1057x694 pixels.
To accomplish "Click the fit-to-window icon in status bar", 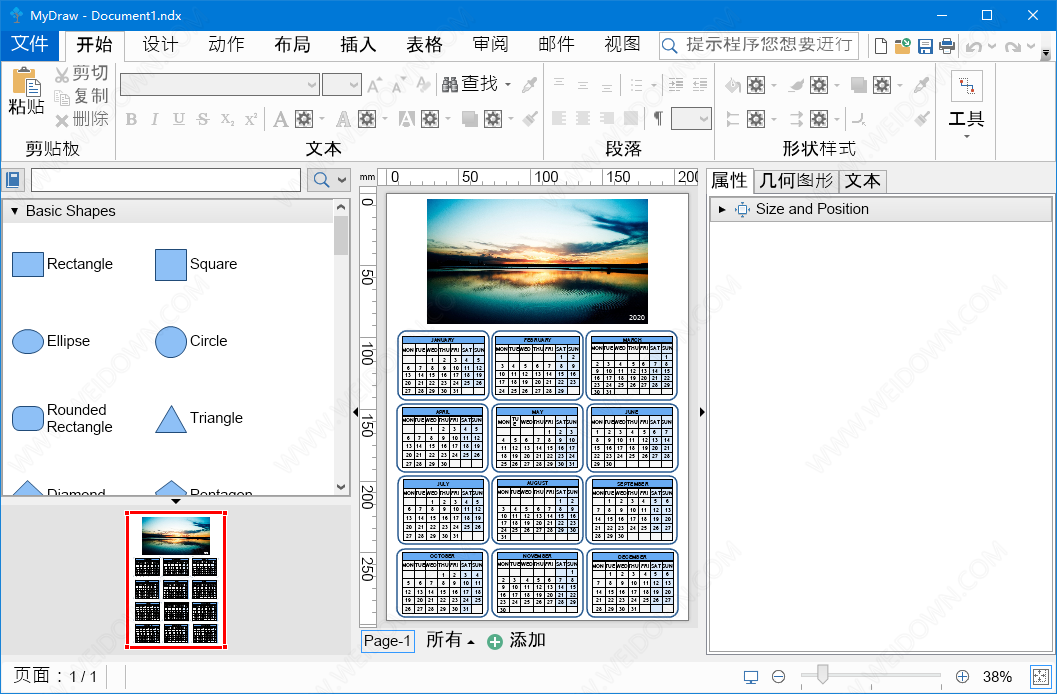I will click(1041, 676).
